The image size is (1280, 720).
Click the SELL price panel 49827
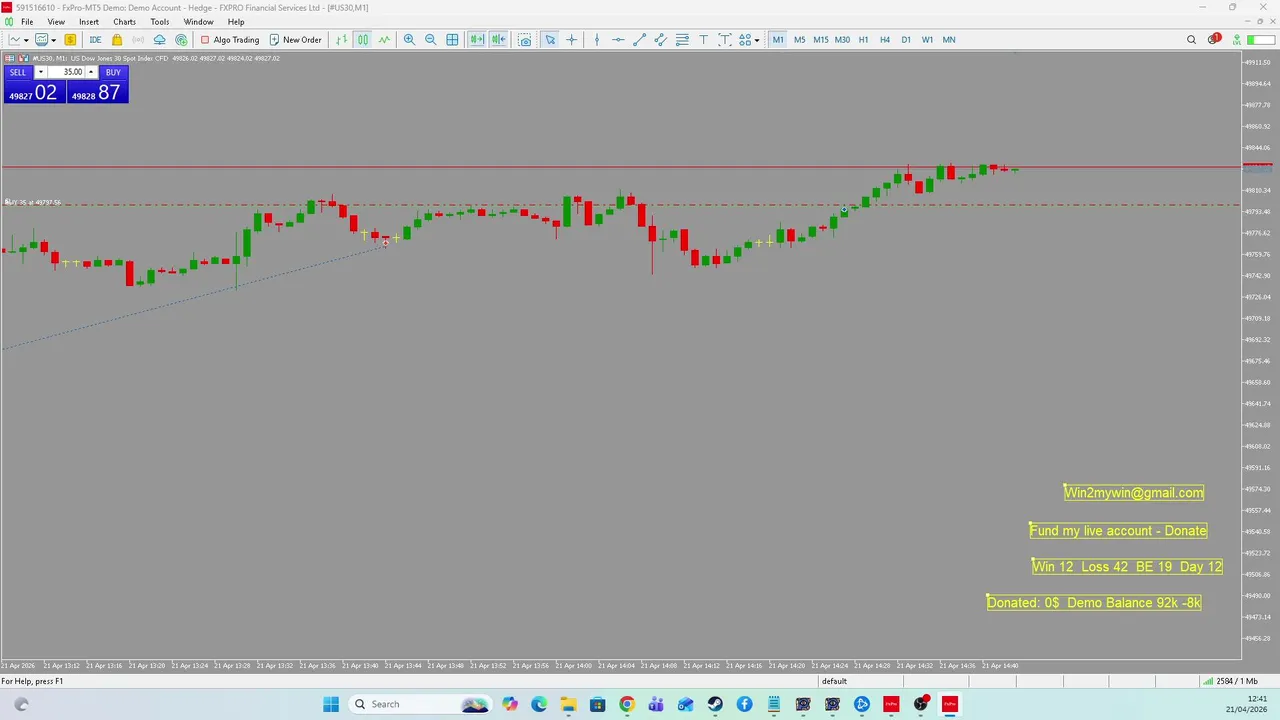point(35,93)
